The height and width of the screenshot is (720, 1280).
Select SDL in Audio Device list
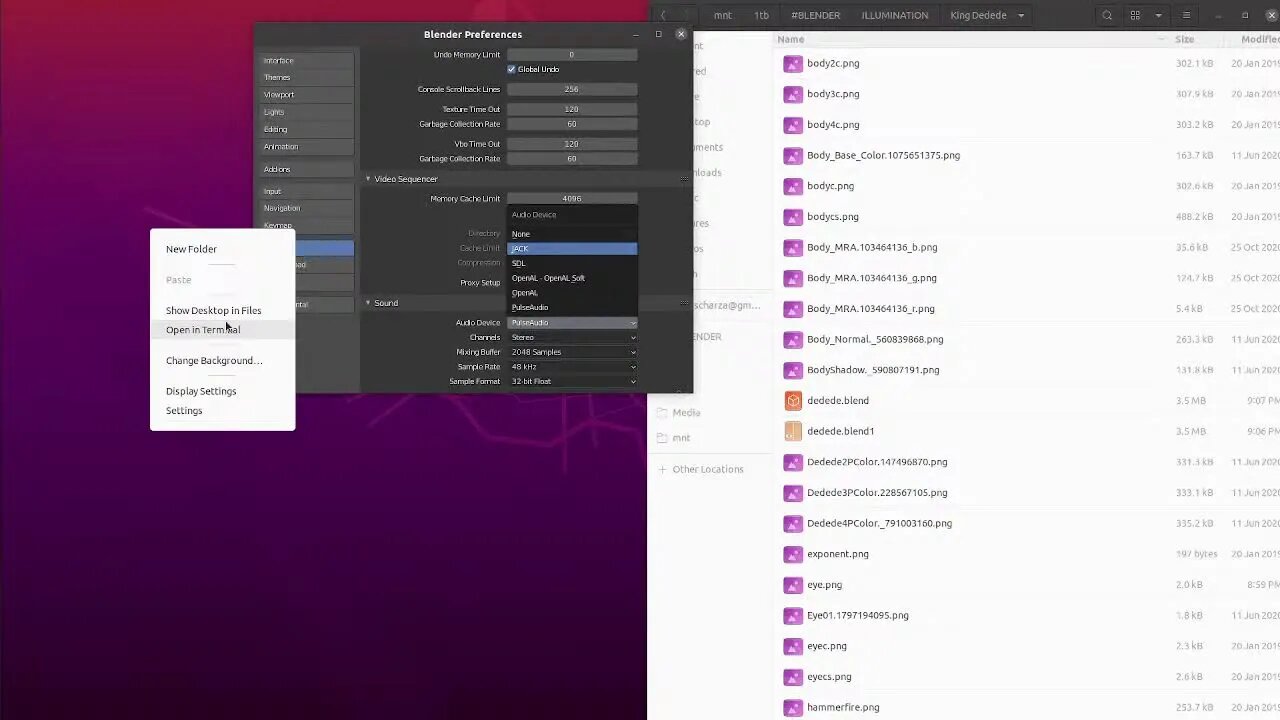click(x=572, y=263)
